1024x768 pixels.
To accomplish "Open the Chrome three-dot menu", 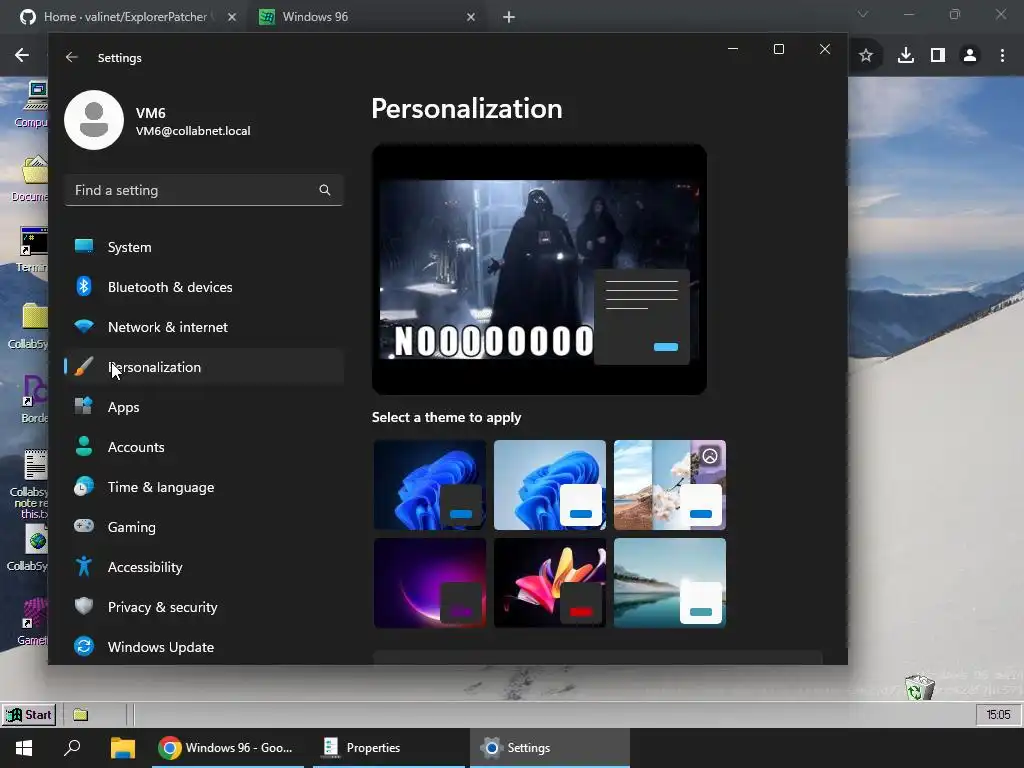I will [1002, 56].
